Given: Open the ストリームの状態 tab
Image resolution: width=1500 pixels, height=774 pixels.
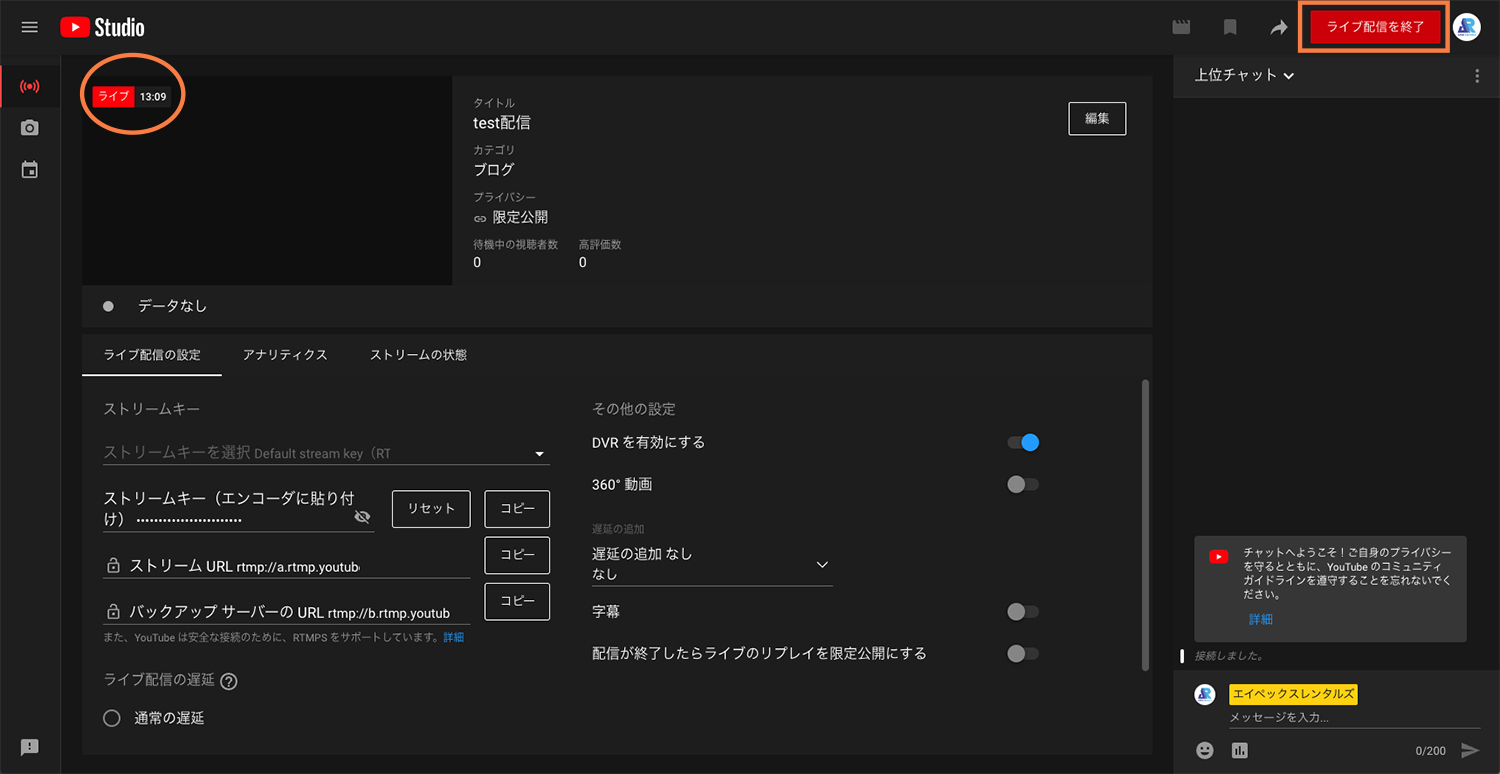Looking at the screenshot, I should tap(417, 354).
